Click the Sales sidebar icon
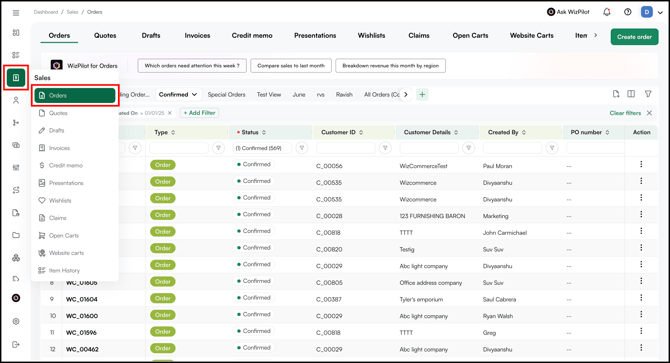The height and width of the screenshot is (363, 670). (16, 78)
